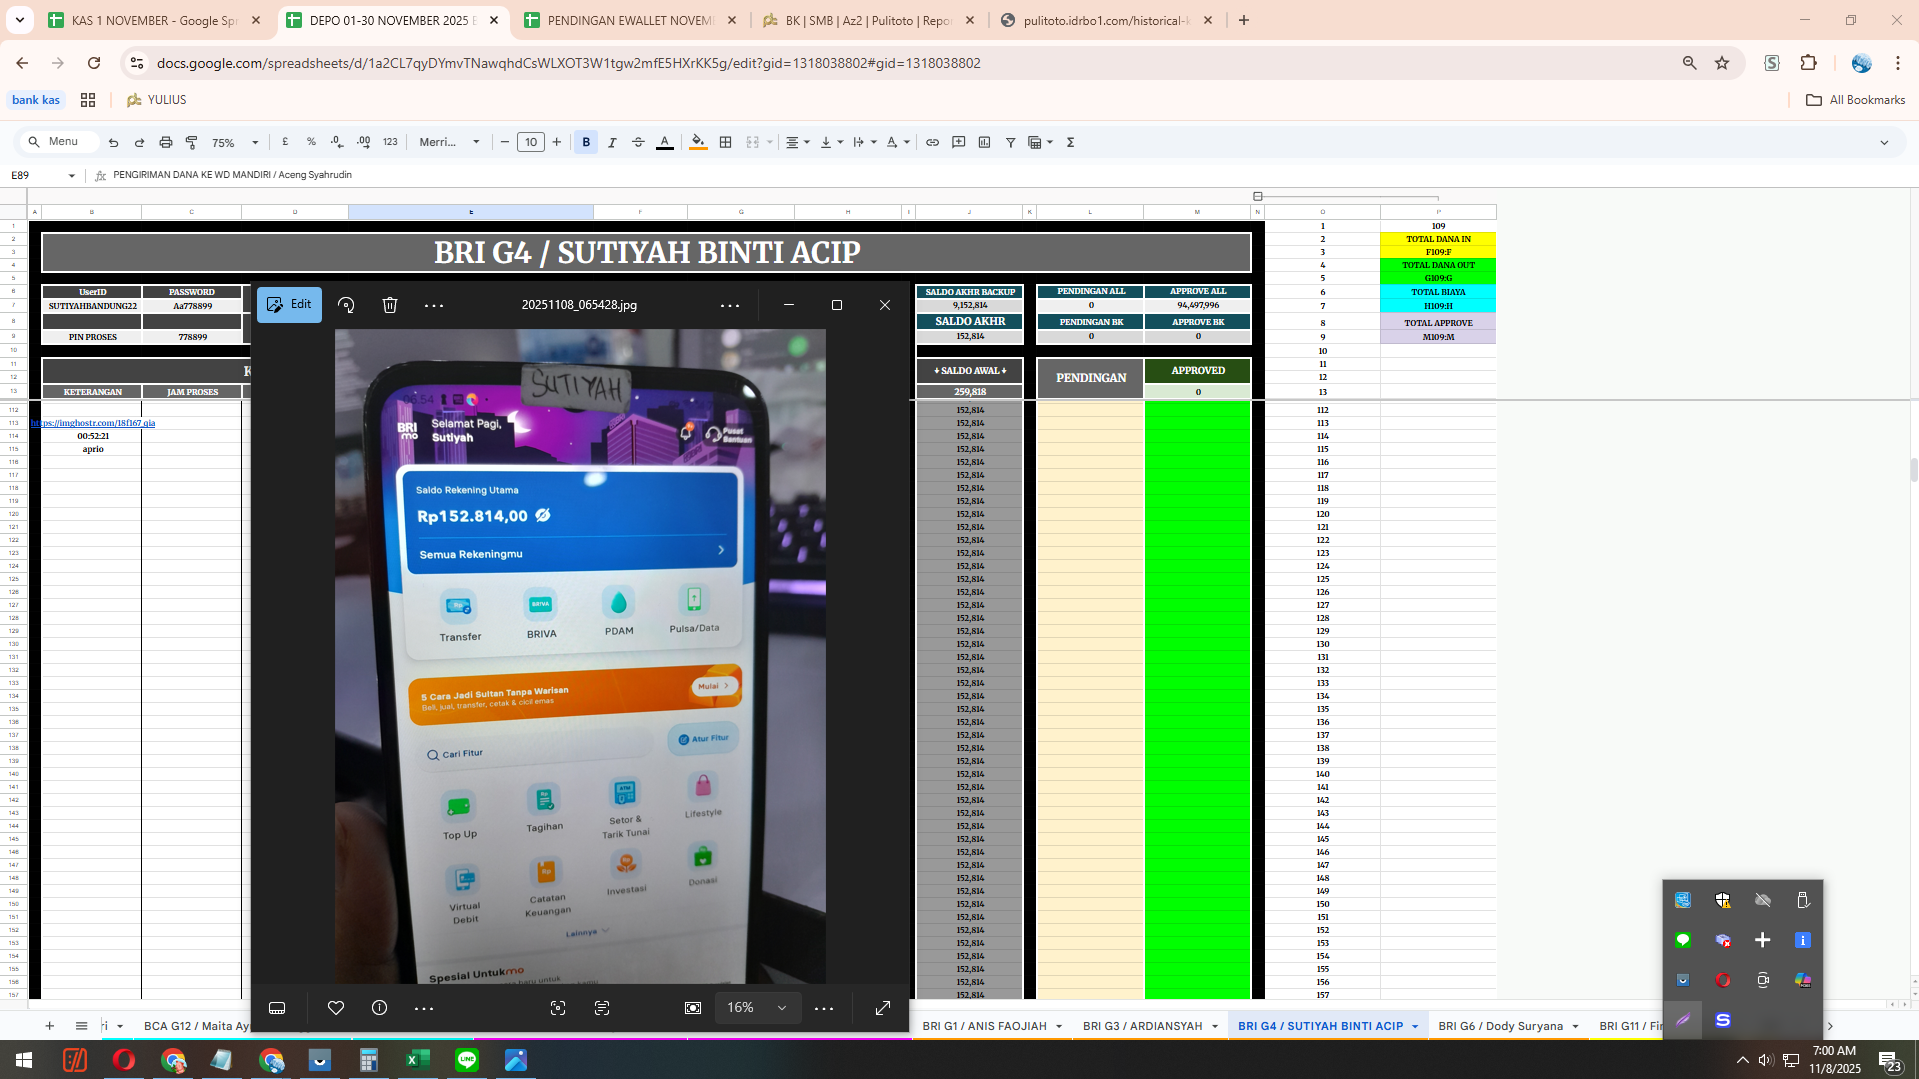1919x1079 pixels.
Task: Insert a link from the toolbar
Action: coord(932,142)
